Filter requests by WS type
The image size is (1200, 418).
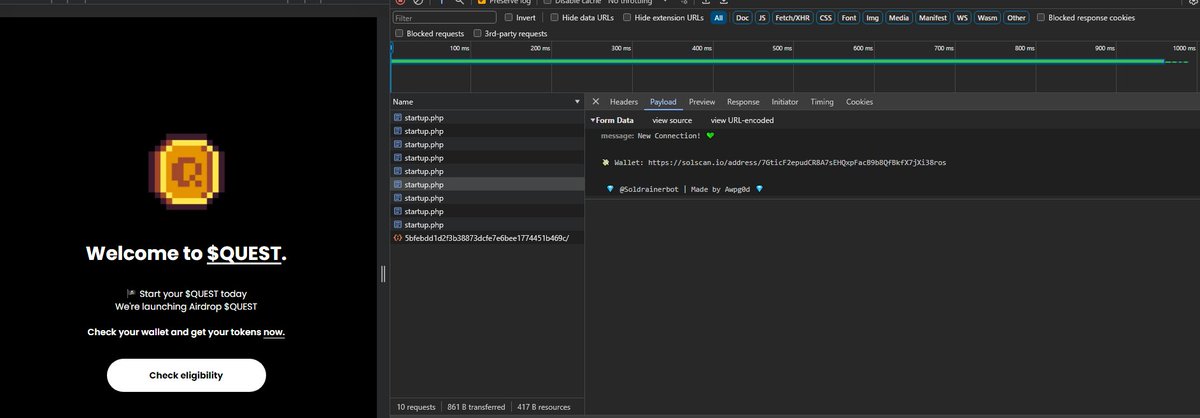962,18
